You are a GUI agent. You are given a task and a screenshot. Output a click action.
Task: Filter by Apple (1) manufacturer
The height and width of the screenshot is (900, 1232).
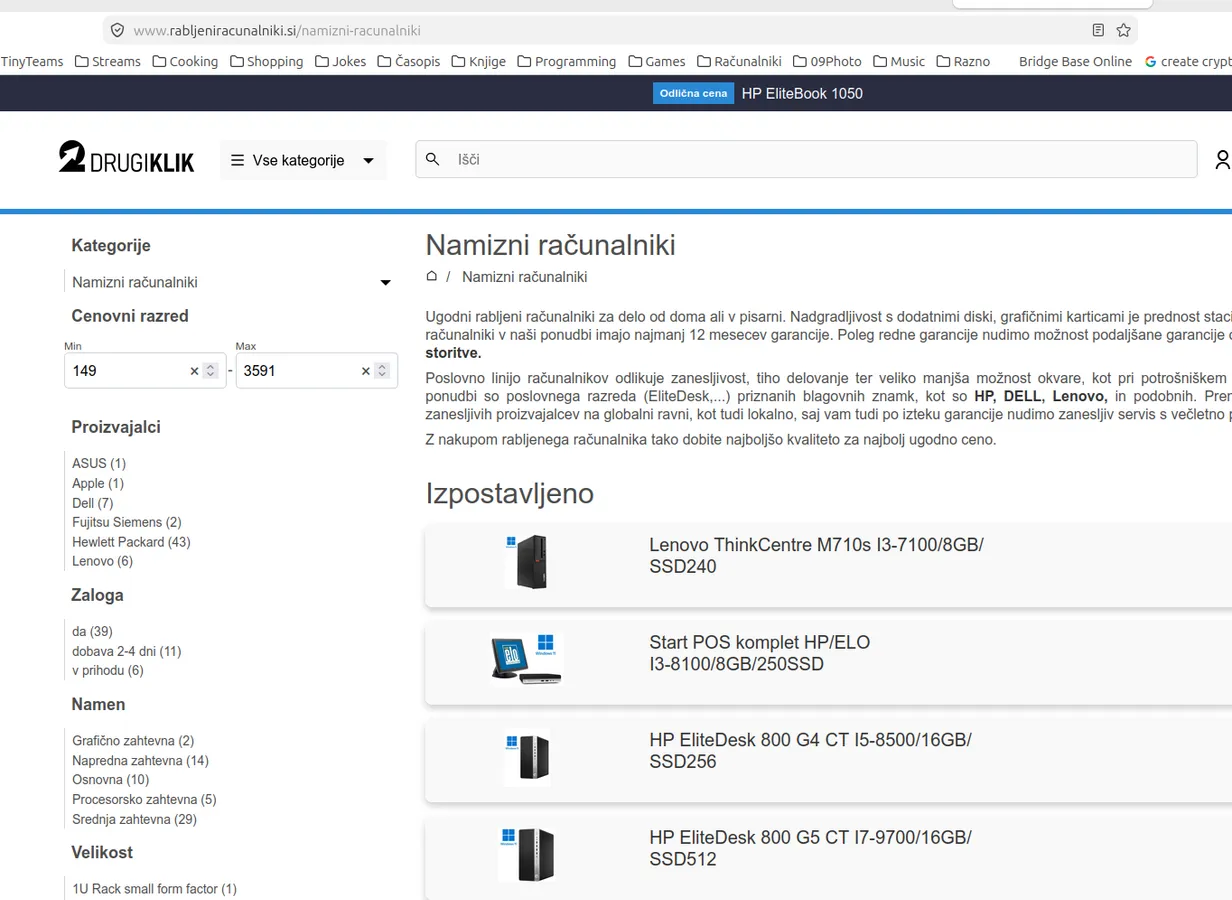(x=98, y=483)
